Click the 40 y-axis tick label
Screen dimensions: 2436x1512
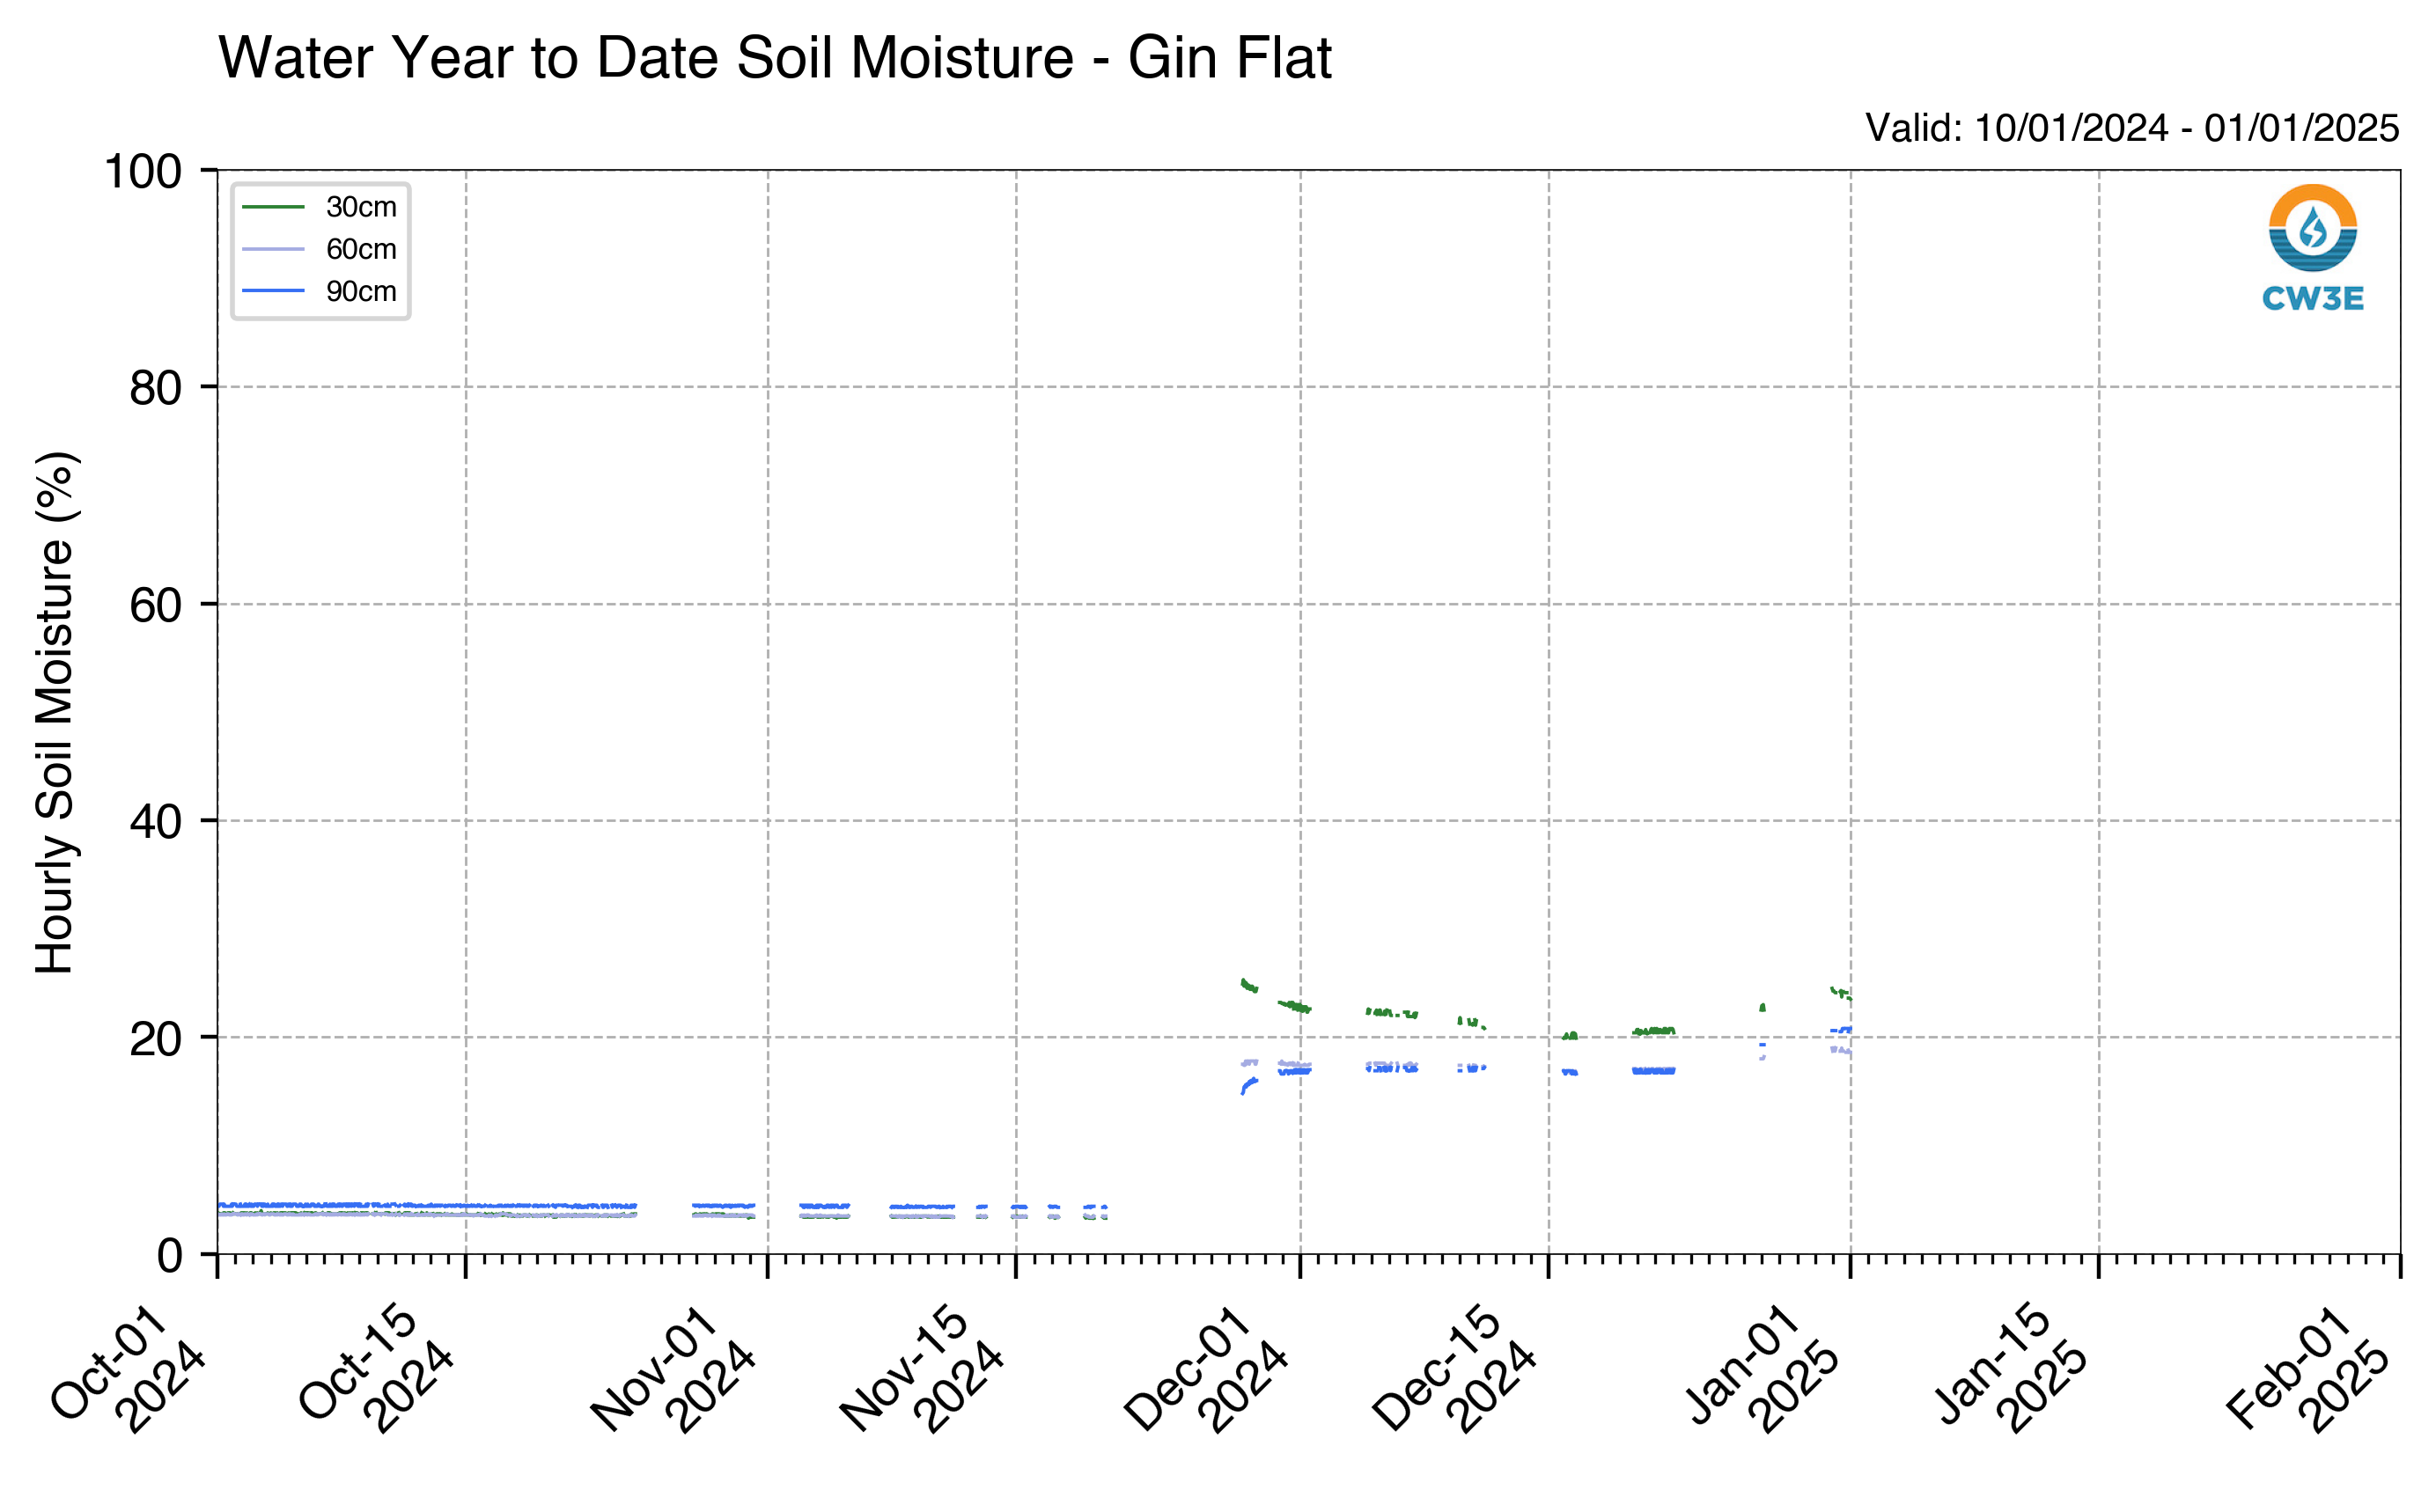point(156,822)
